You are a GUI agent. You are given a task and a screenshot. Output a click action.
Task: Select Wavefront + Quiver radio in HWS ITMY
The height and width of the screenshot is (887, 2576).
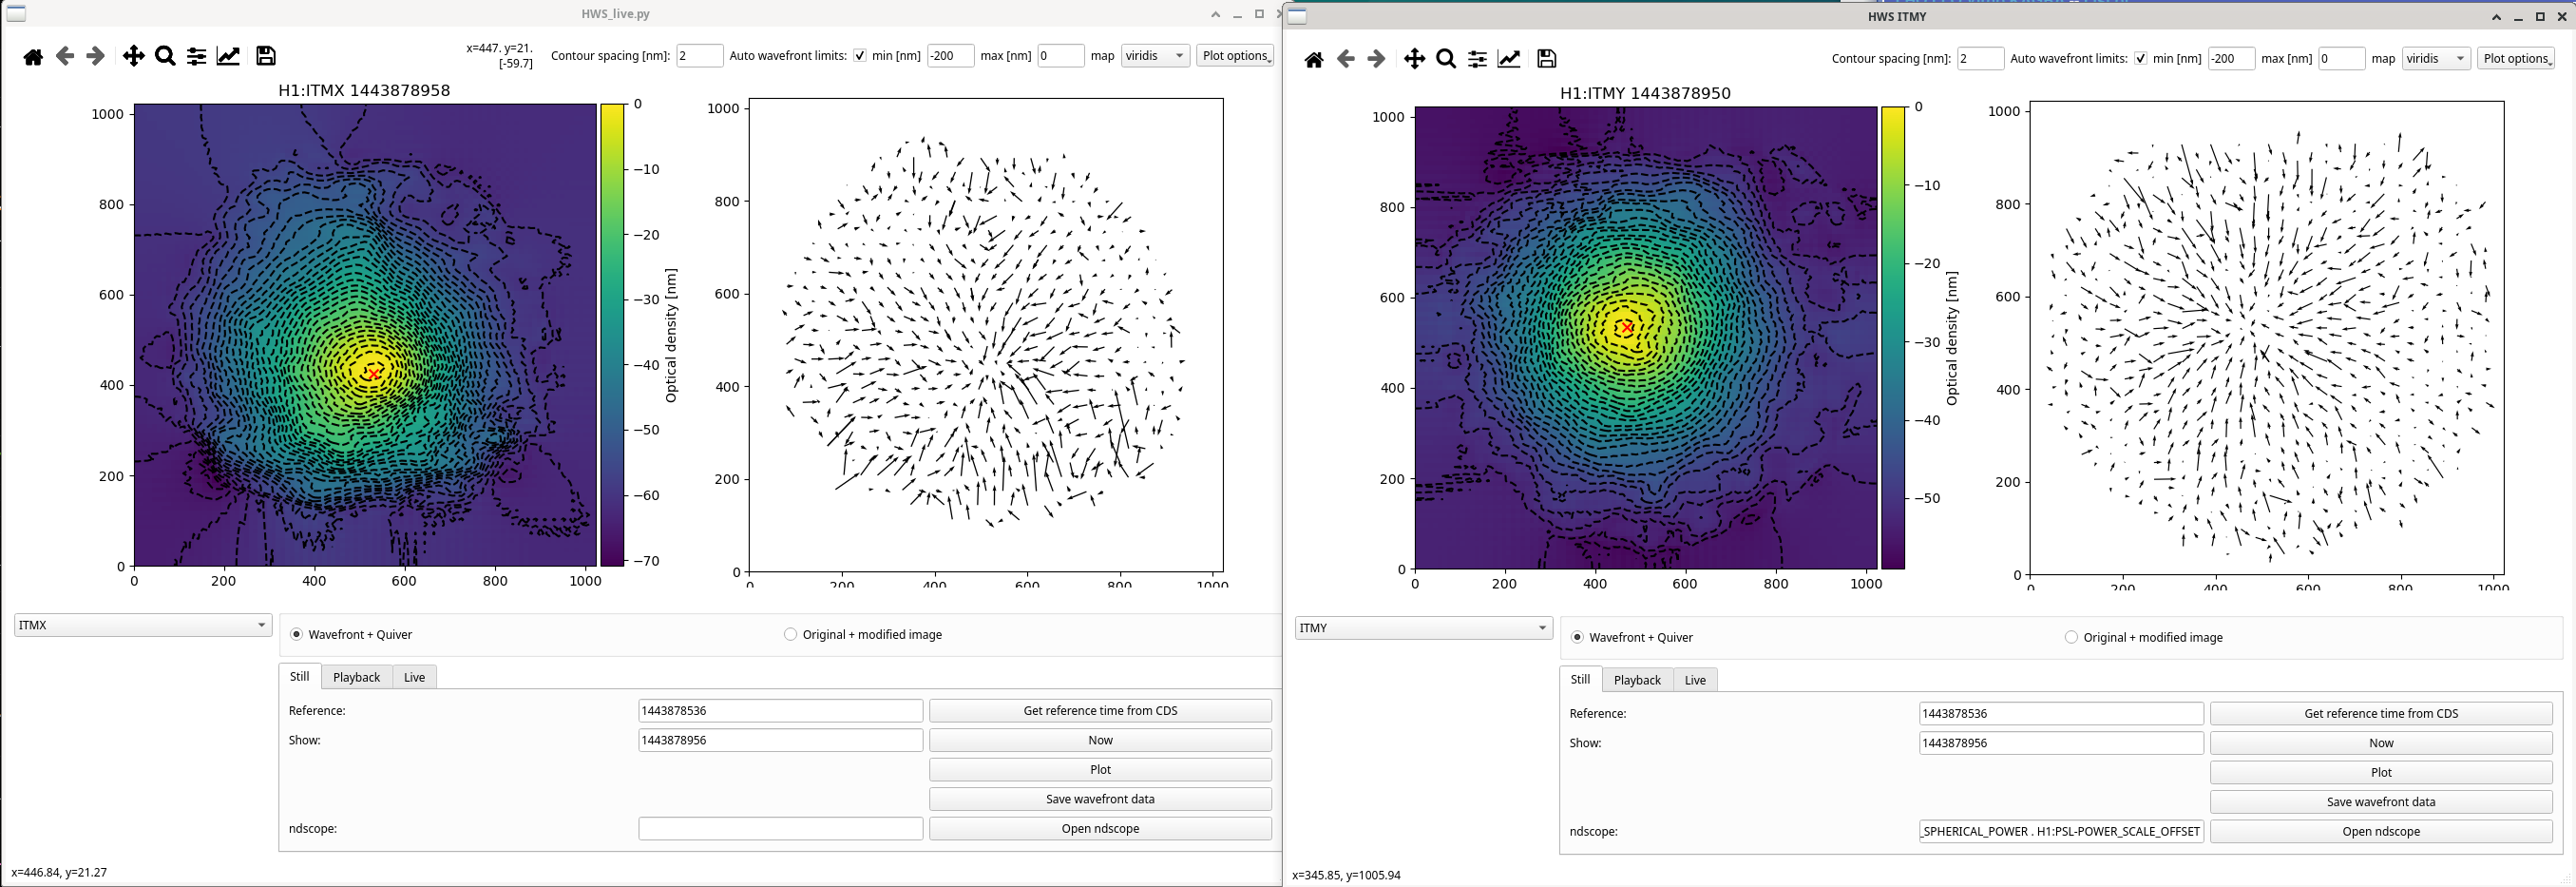click(1578, 638)
